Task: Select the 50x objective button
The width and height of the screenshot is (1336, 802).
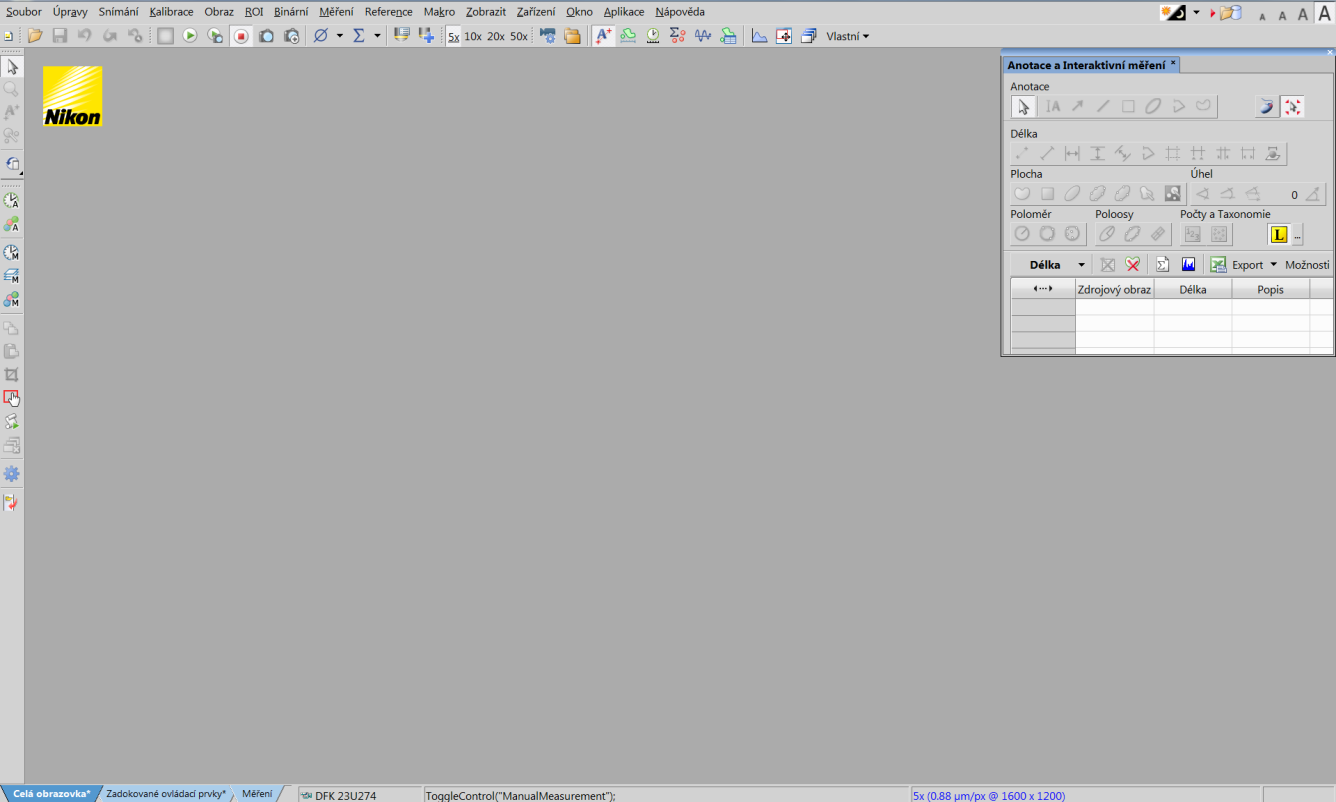Action: [519, 36]
